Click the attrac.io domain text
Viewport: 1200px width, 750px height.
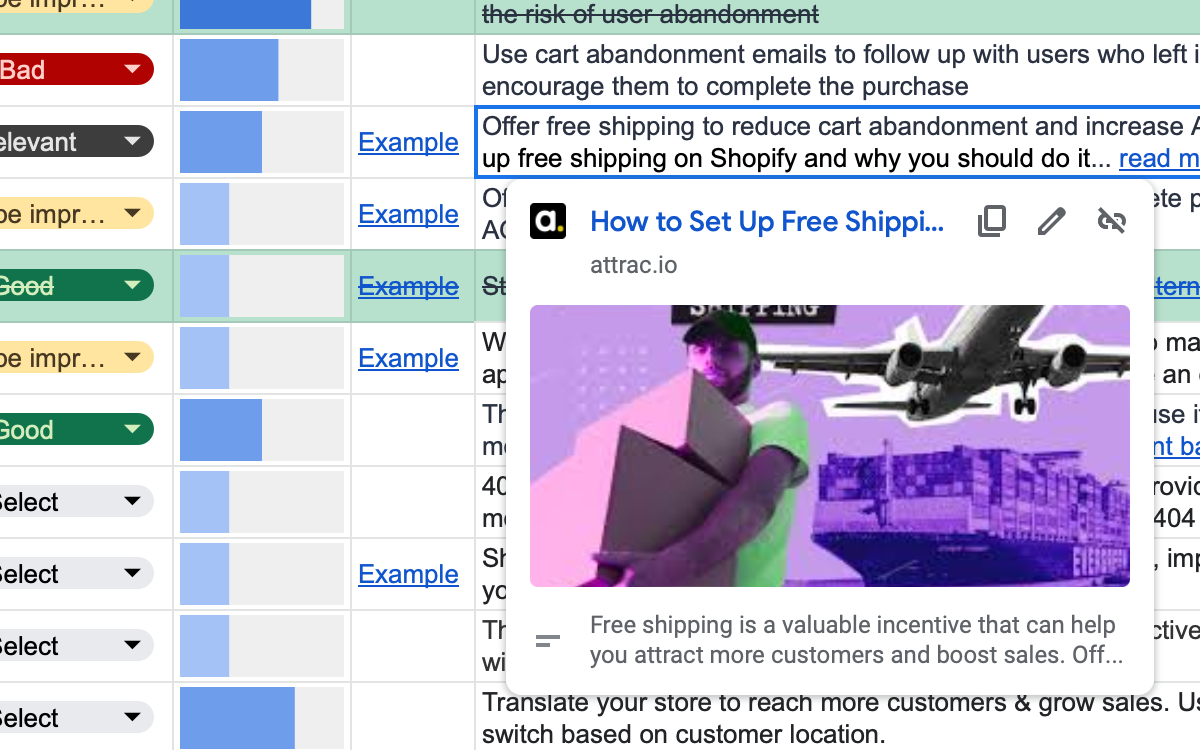[633, 265]
